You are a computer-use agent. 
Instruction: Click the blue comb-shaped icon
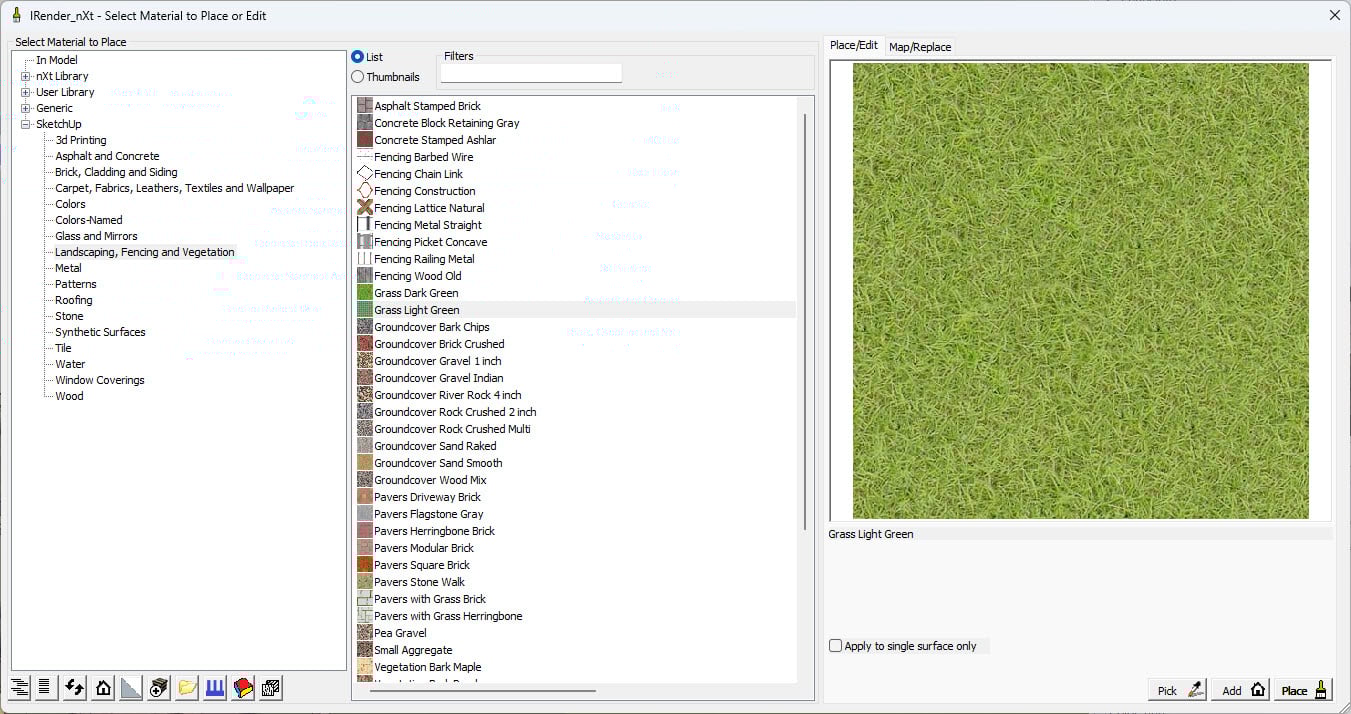pyautogui.click(x=215, y=687)
